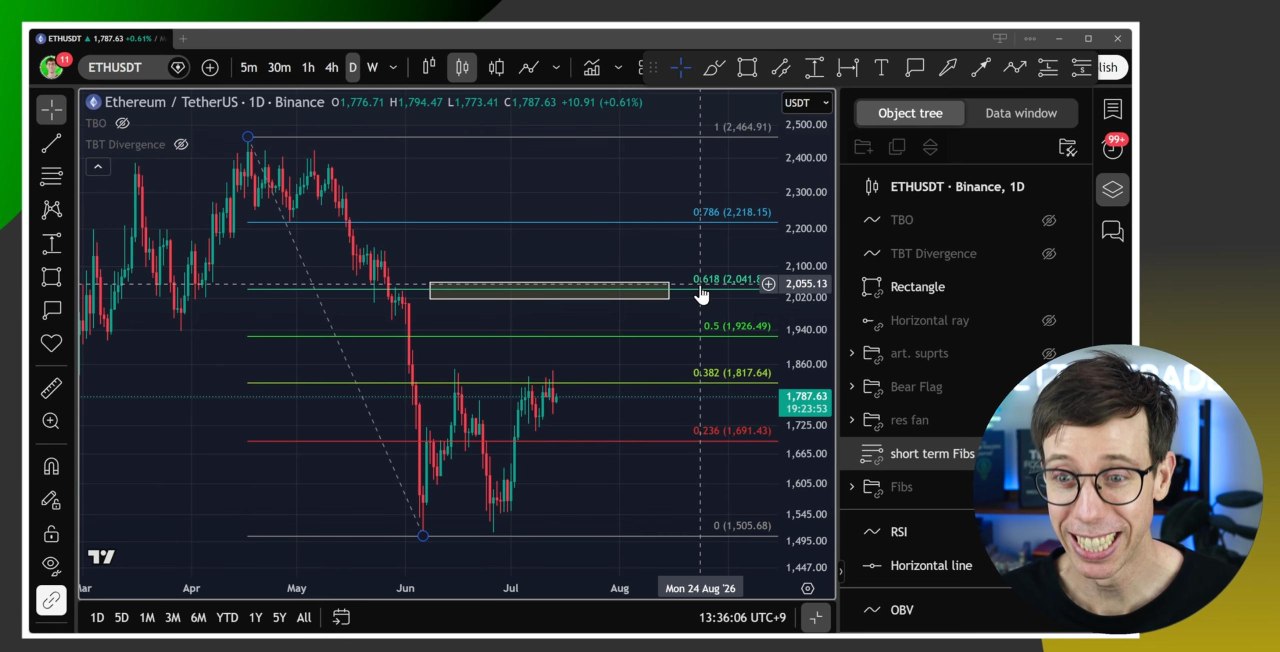
Task: Activate the zoom in tool
Action: tap(51, 421)
